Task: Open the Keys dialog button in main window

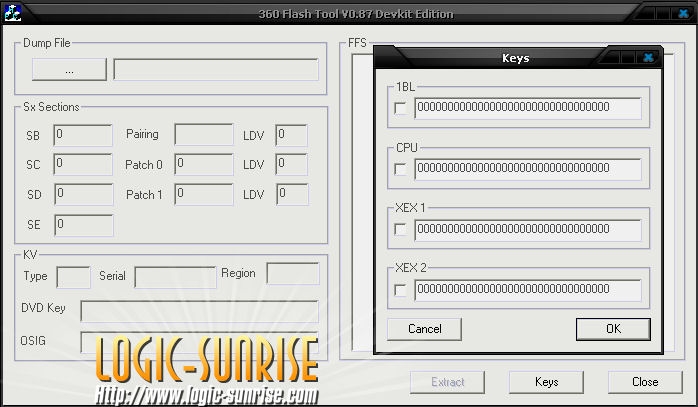Action: click(x=546, y=382)
